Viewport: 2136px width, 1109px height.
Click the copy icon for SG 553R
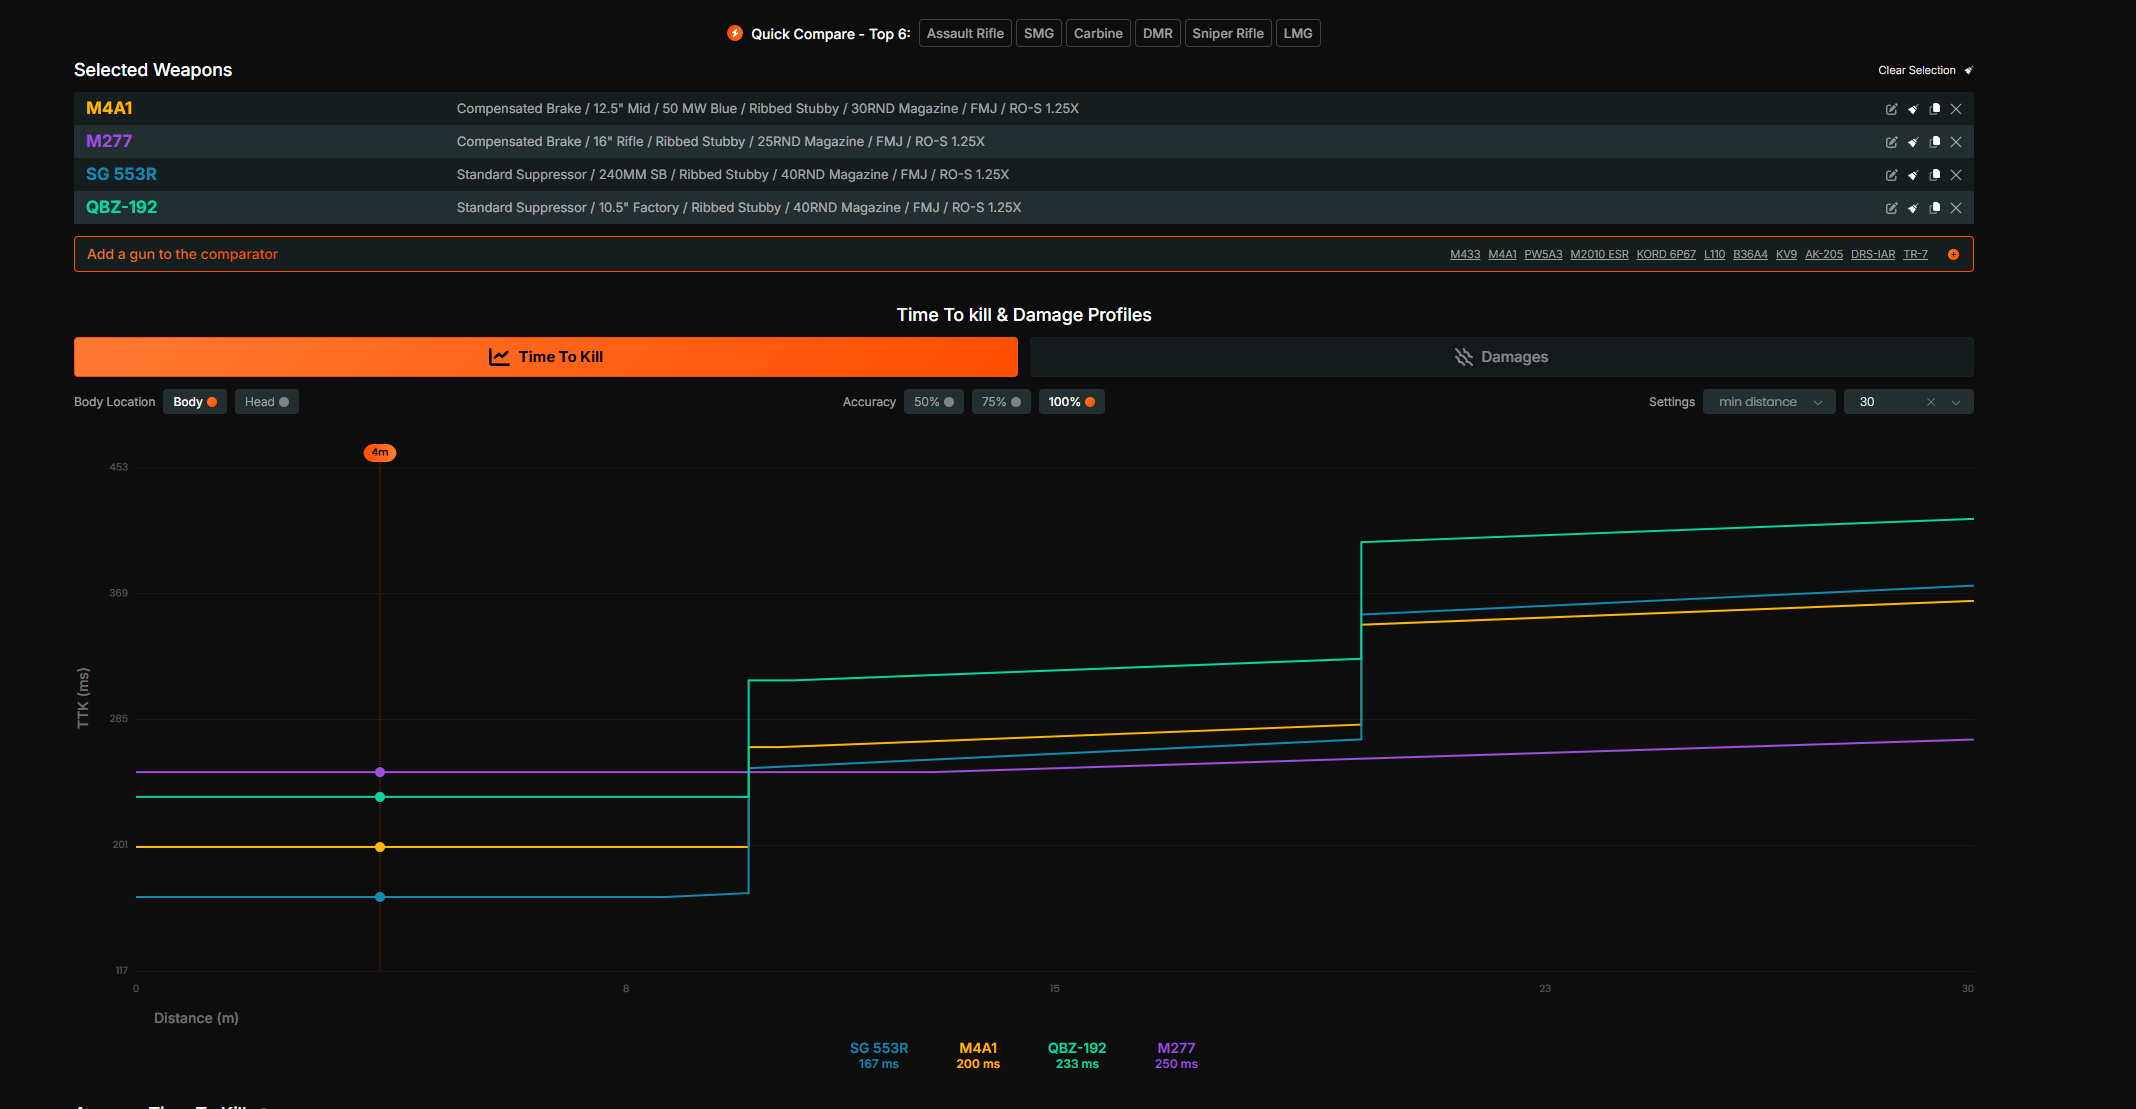[1935, 175]
